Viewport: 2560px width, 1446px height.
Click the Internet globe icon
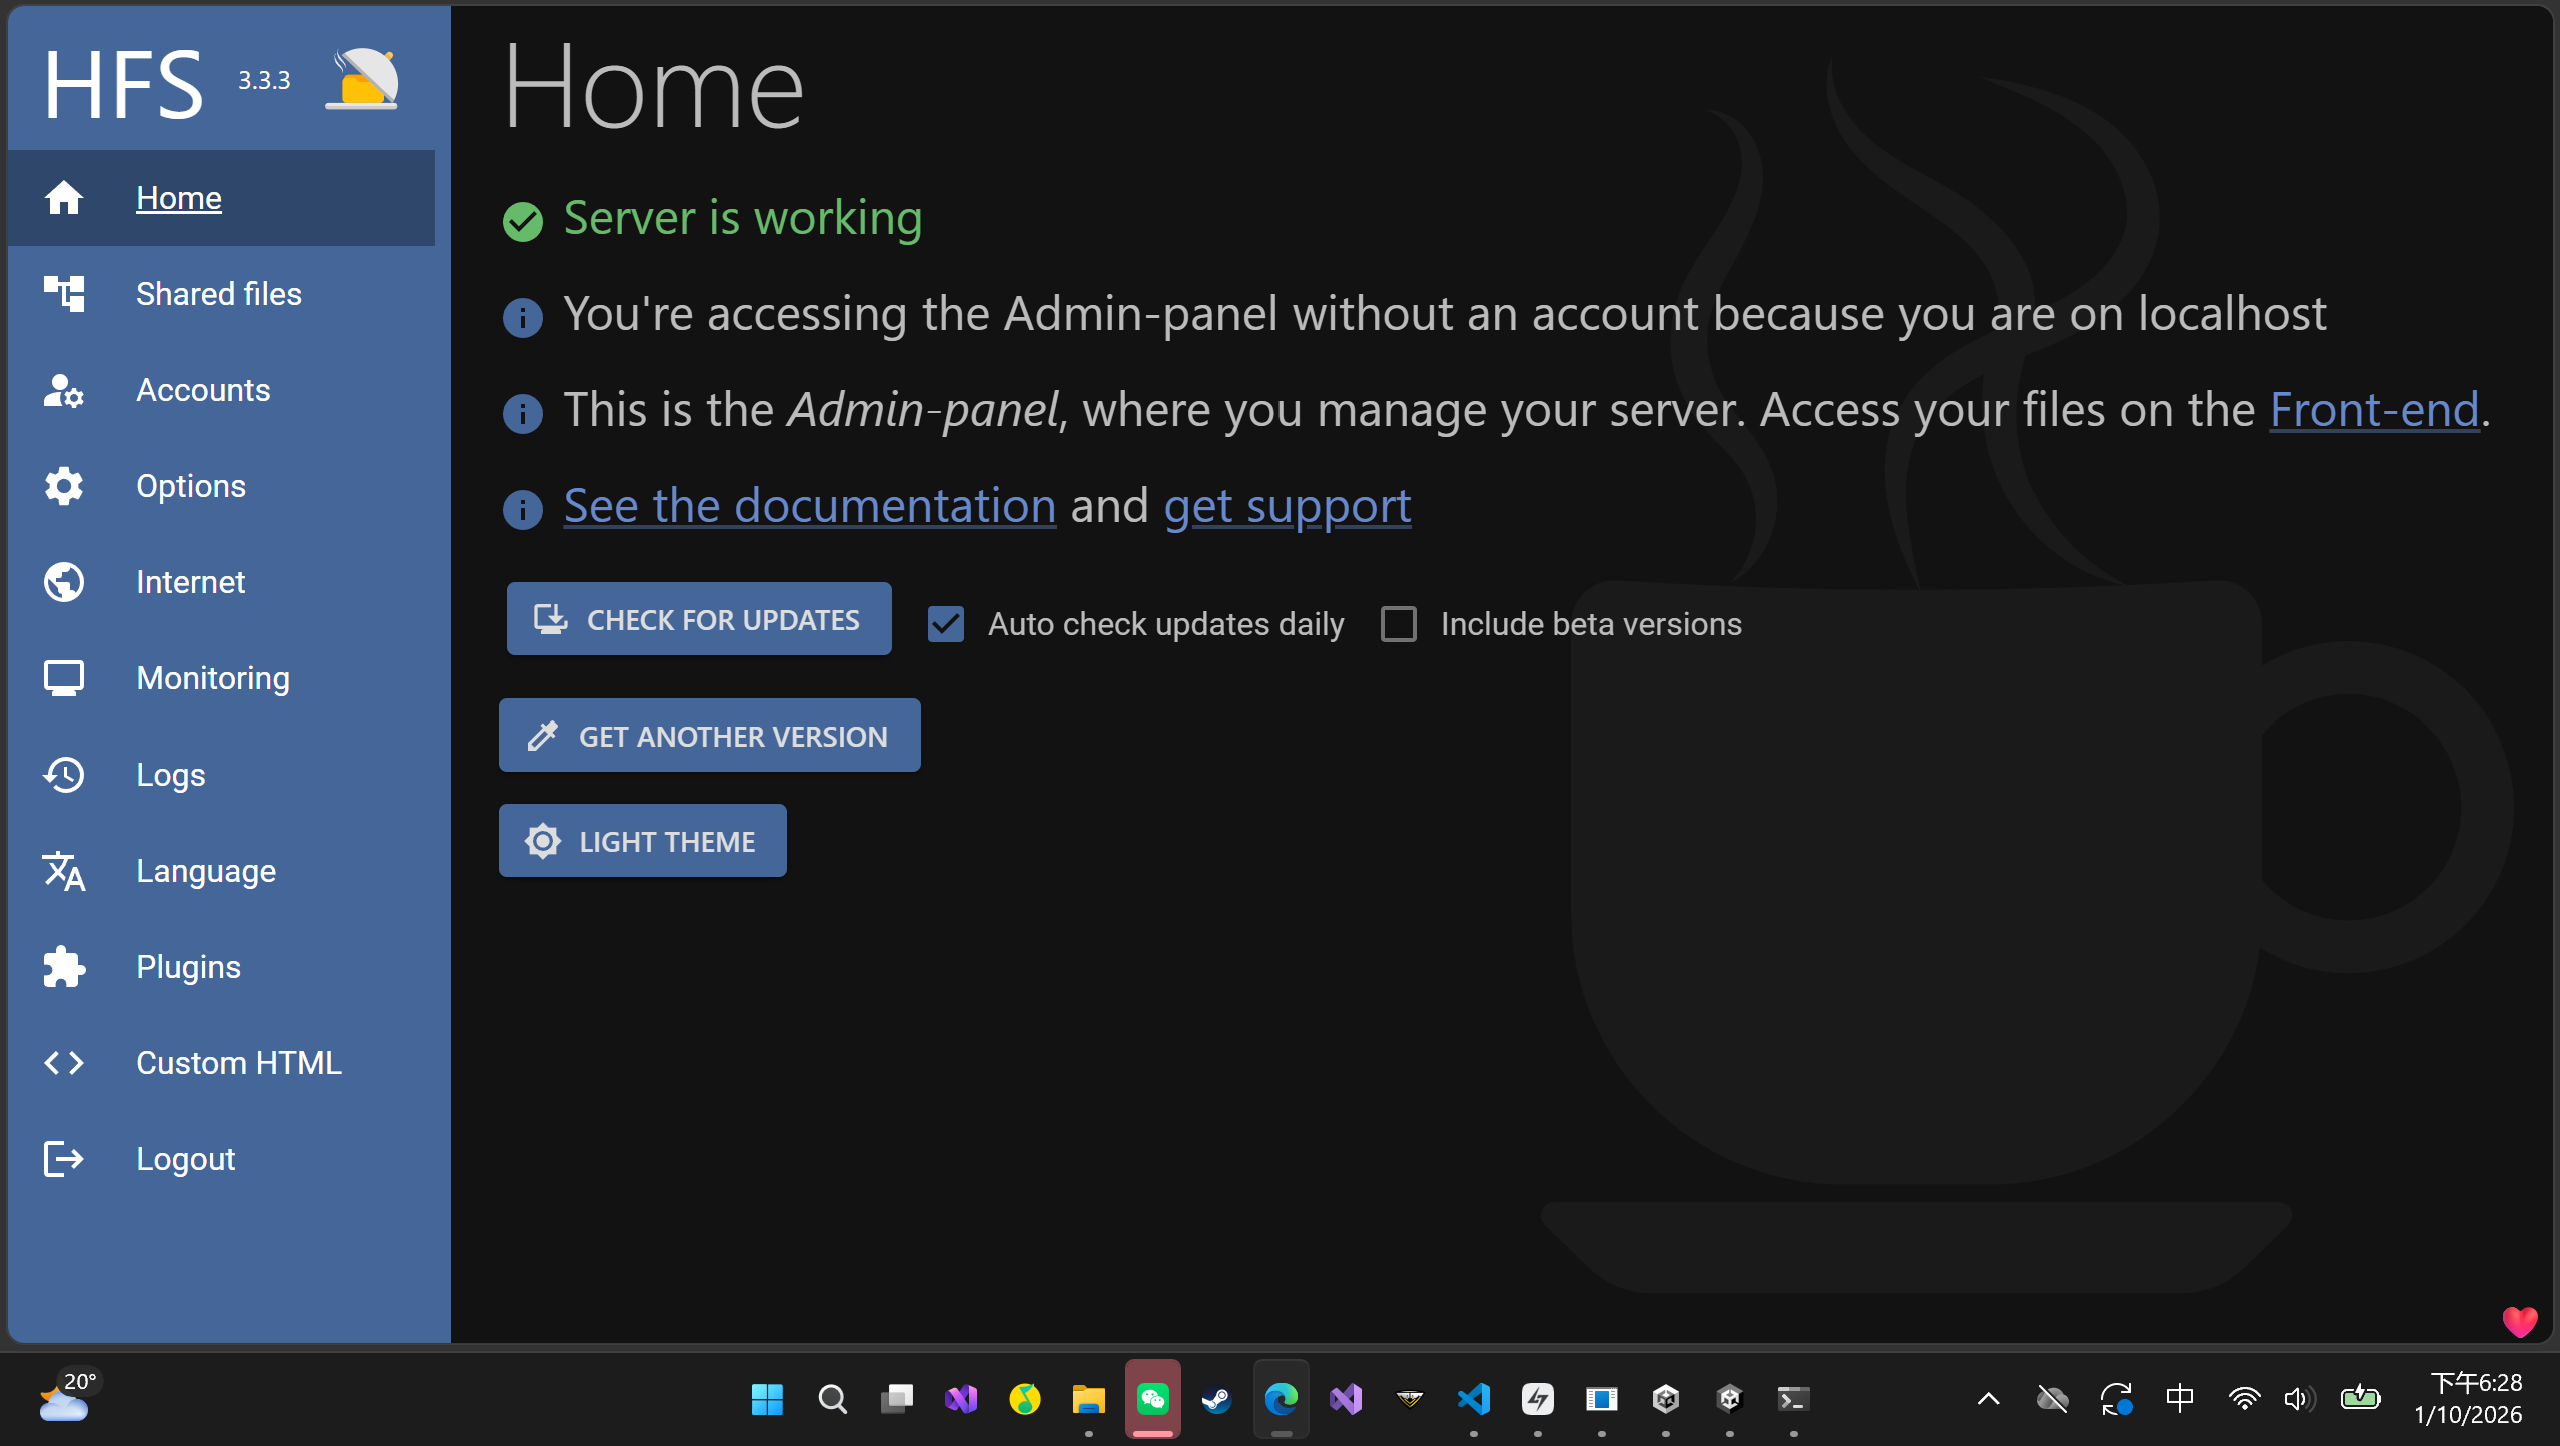pyautogui.click(x=63, y=582)
